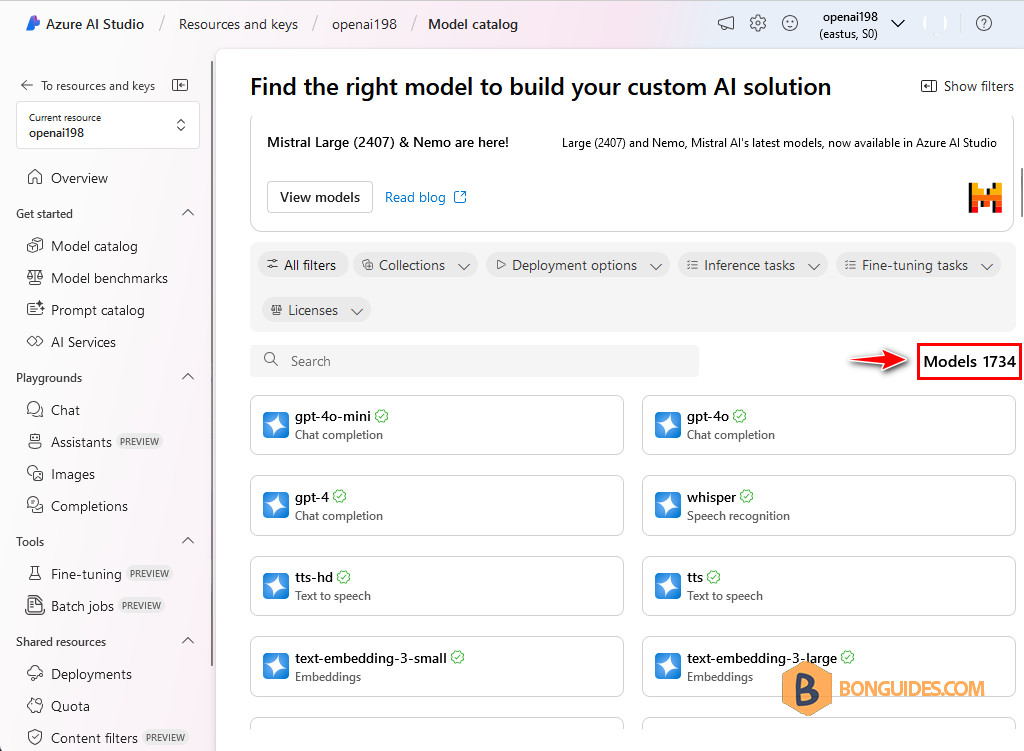The image size is (1024, 751).
Task: Click the search magnifier icon
Action: coord(271,359)
